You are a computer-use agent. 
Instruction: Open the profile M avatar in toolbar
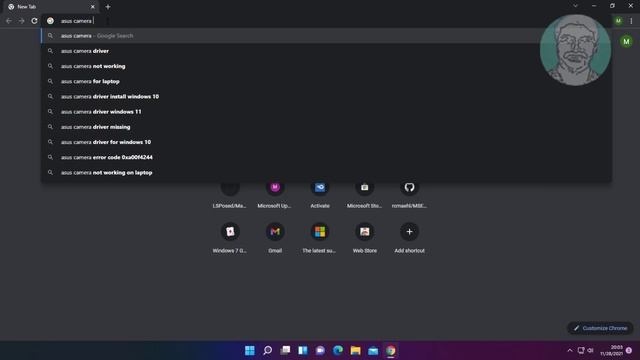click(x=618, y=21)
